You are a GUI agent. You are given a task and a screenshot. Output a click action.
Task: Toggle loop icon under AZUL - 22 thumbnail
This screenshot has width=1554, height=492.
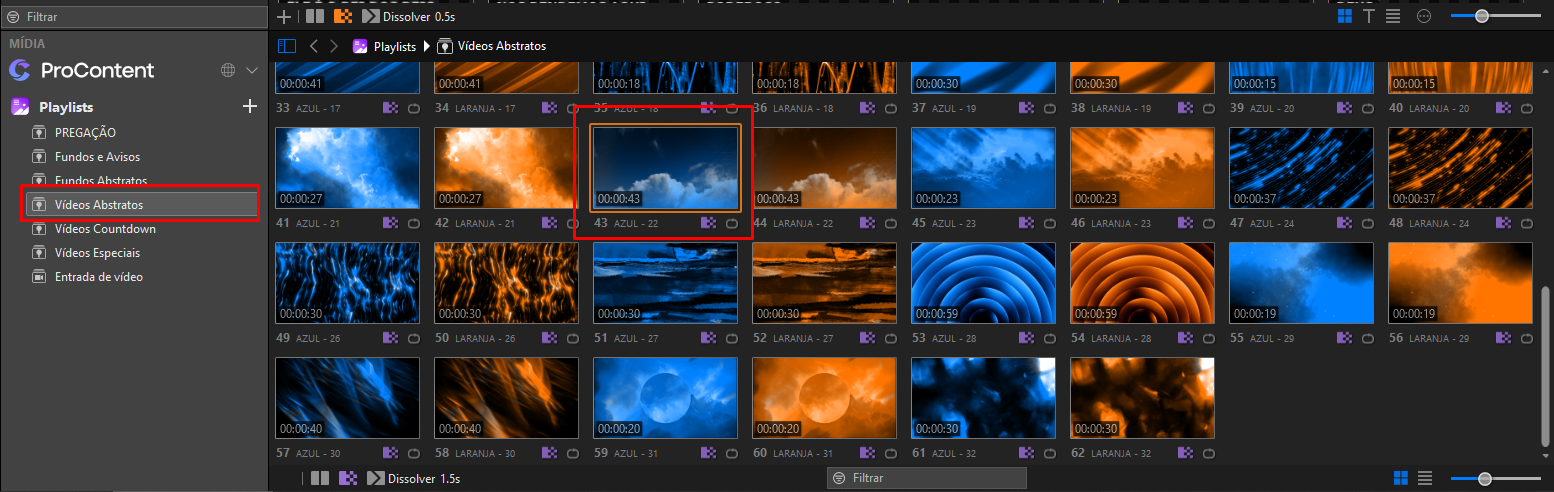click(x=731, y=224)
